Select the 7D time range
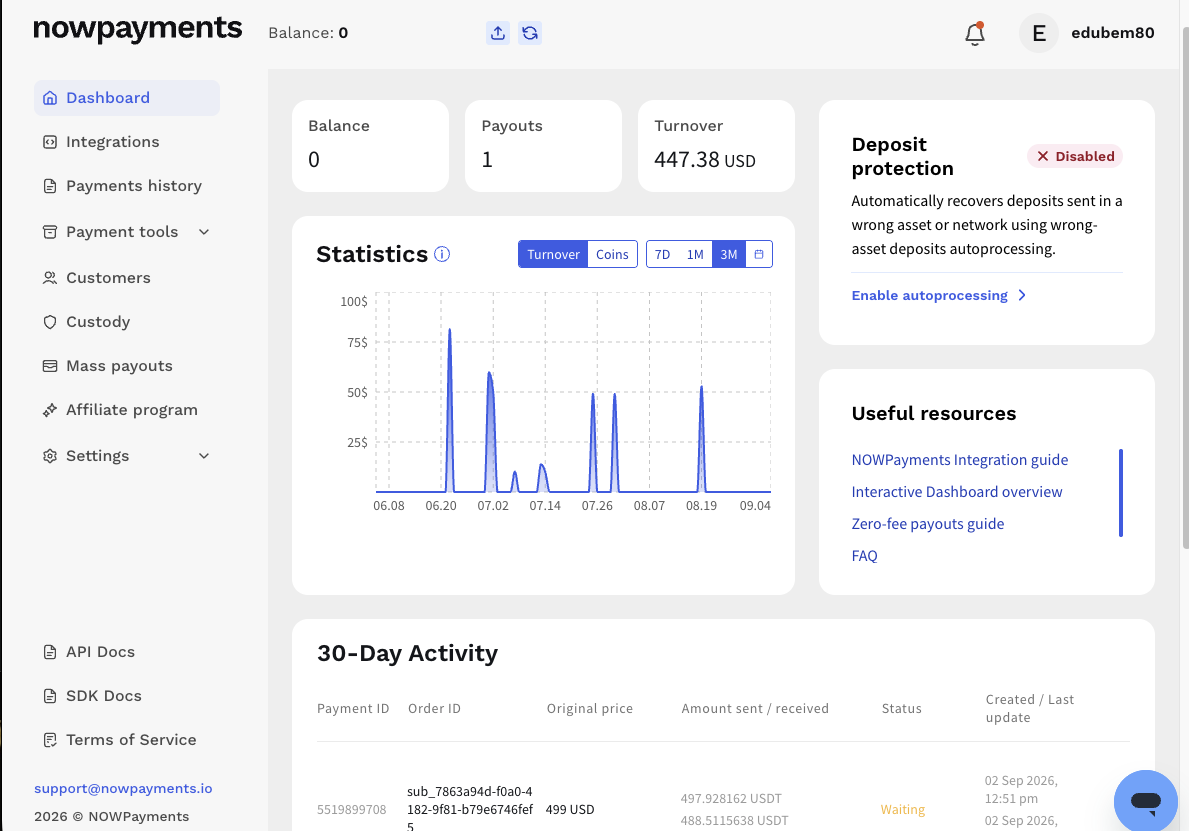The image size is (1189, 831). [x=663, y=254]
